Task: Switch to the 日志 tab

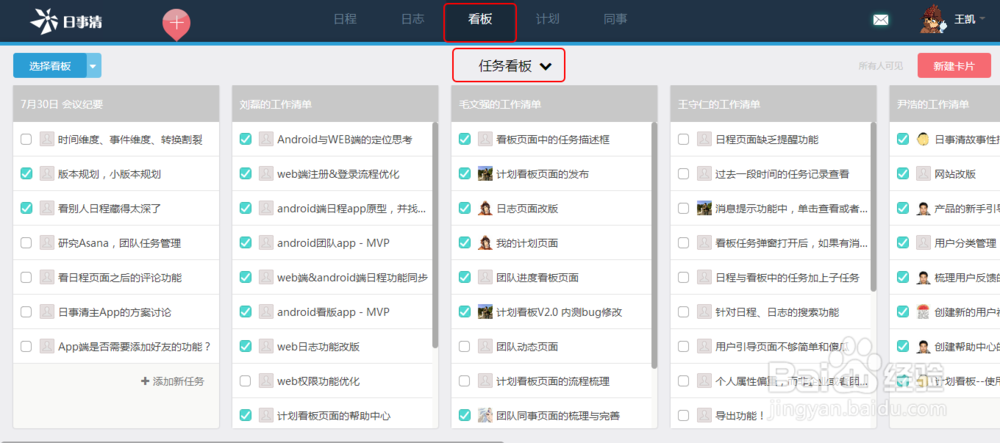Action: click(x=413, y=19)
